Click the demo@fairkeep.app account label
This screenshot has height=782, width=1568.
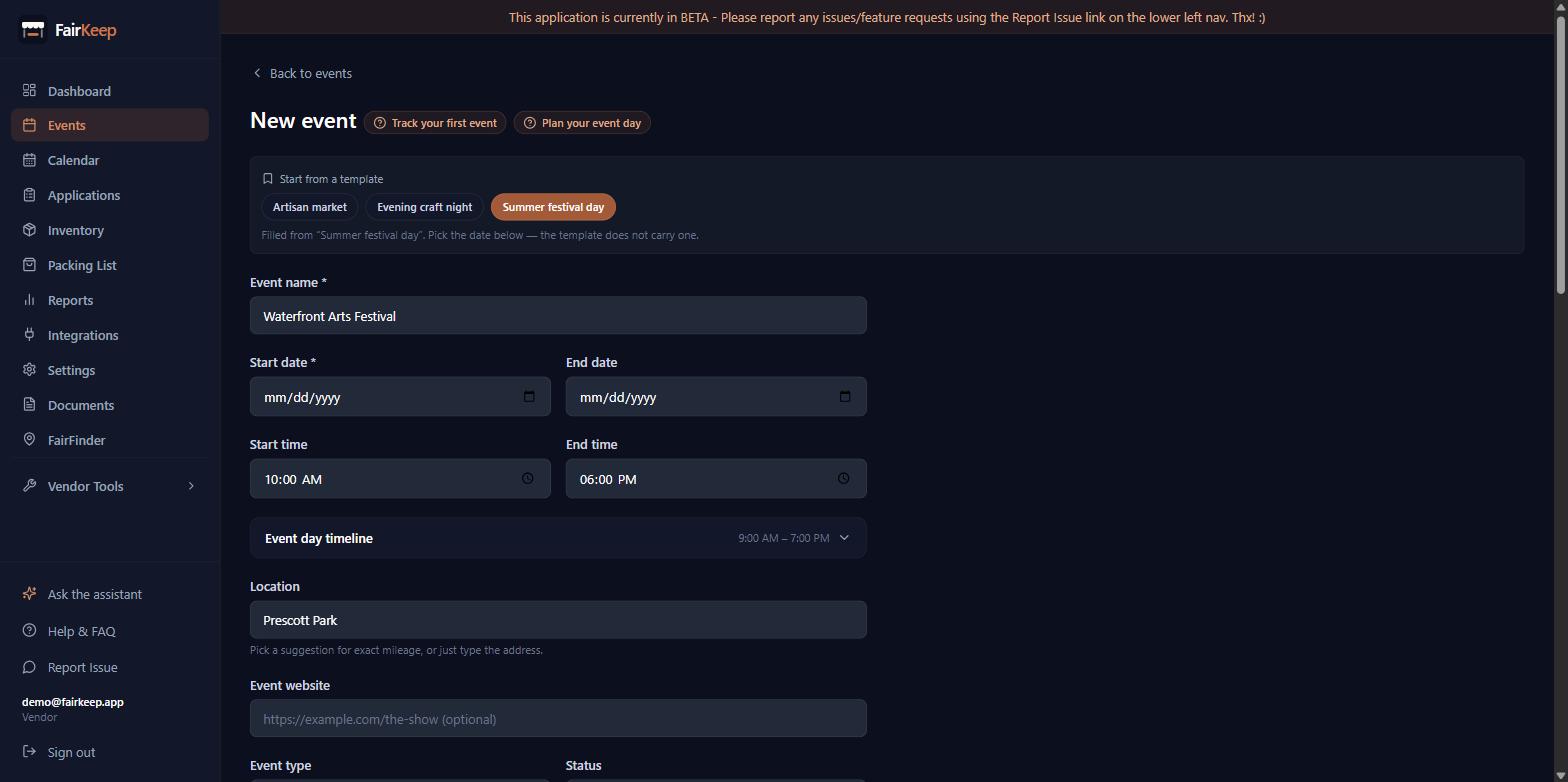[73, 702]
